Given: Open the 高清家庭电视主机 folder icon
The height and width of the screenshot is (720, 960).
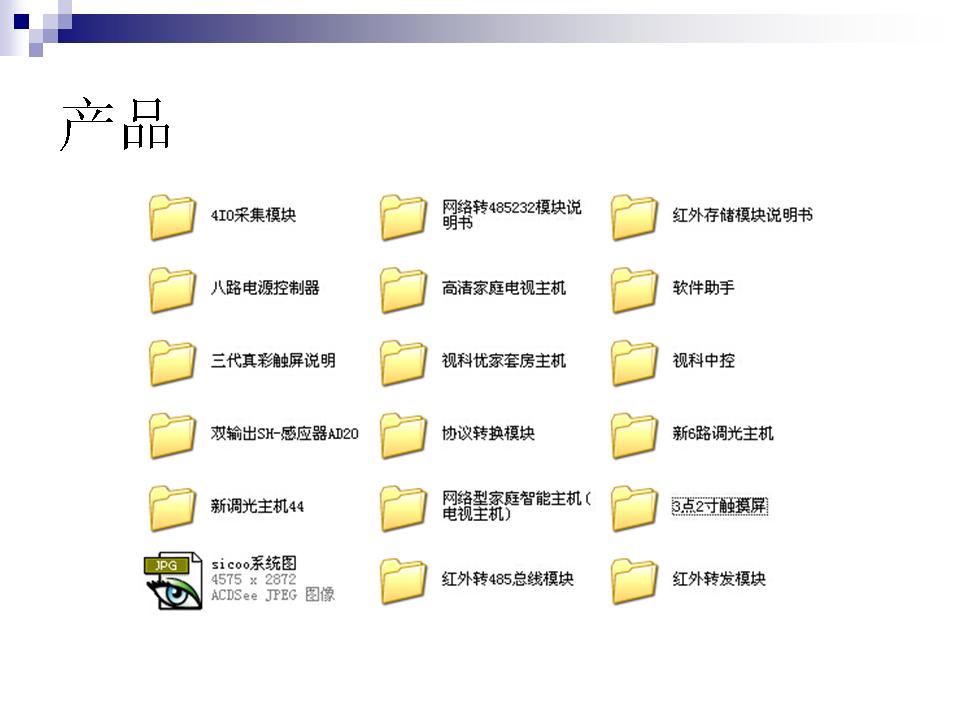Looking at the screenshot, I should pos(403,289).
